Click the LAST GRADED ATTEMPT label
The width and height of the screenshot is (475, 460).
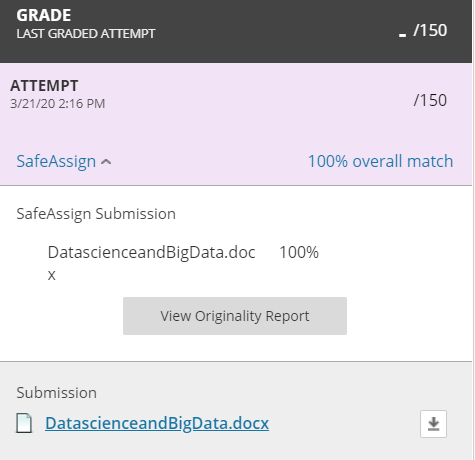click(86, 34)
